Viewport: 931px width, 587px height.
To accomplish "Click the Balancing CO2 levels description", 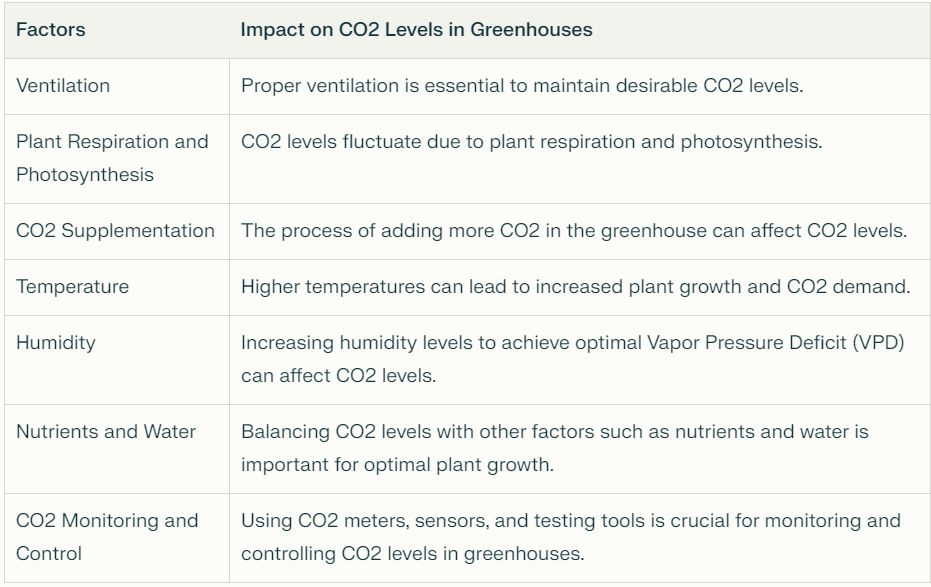I will point(554,432).
